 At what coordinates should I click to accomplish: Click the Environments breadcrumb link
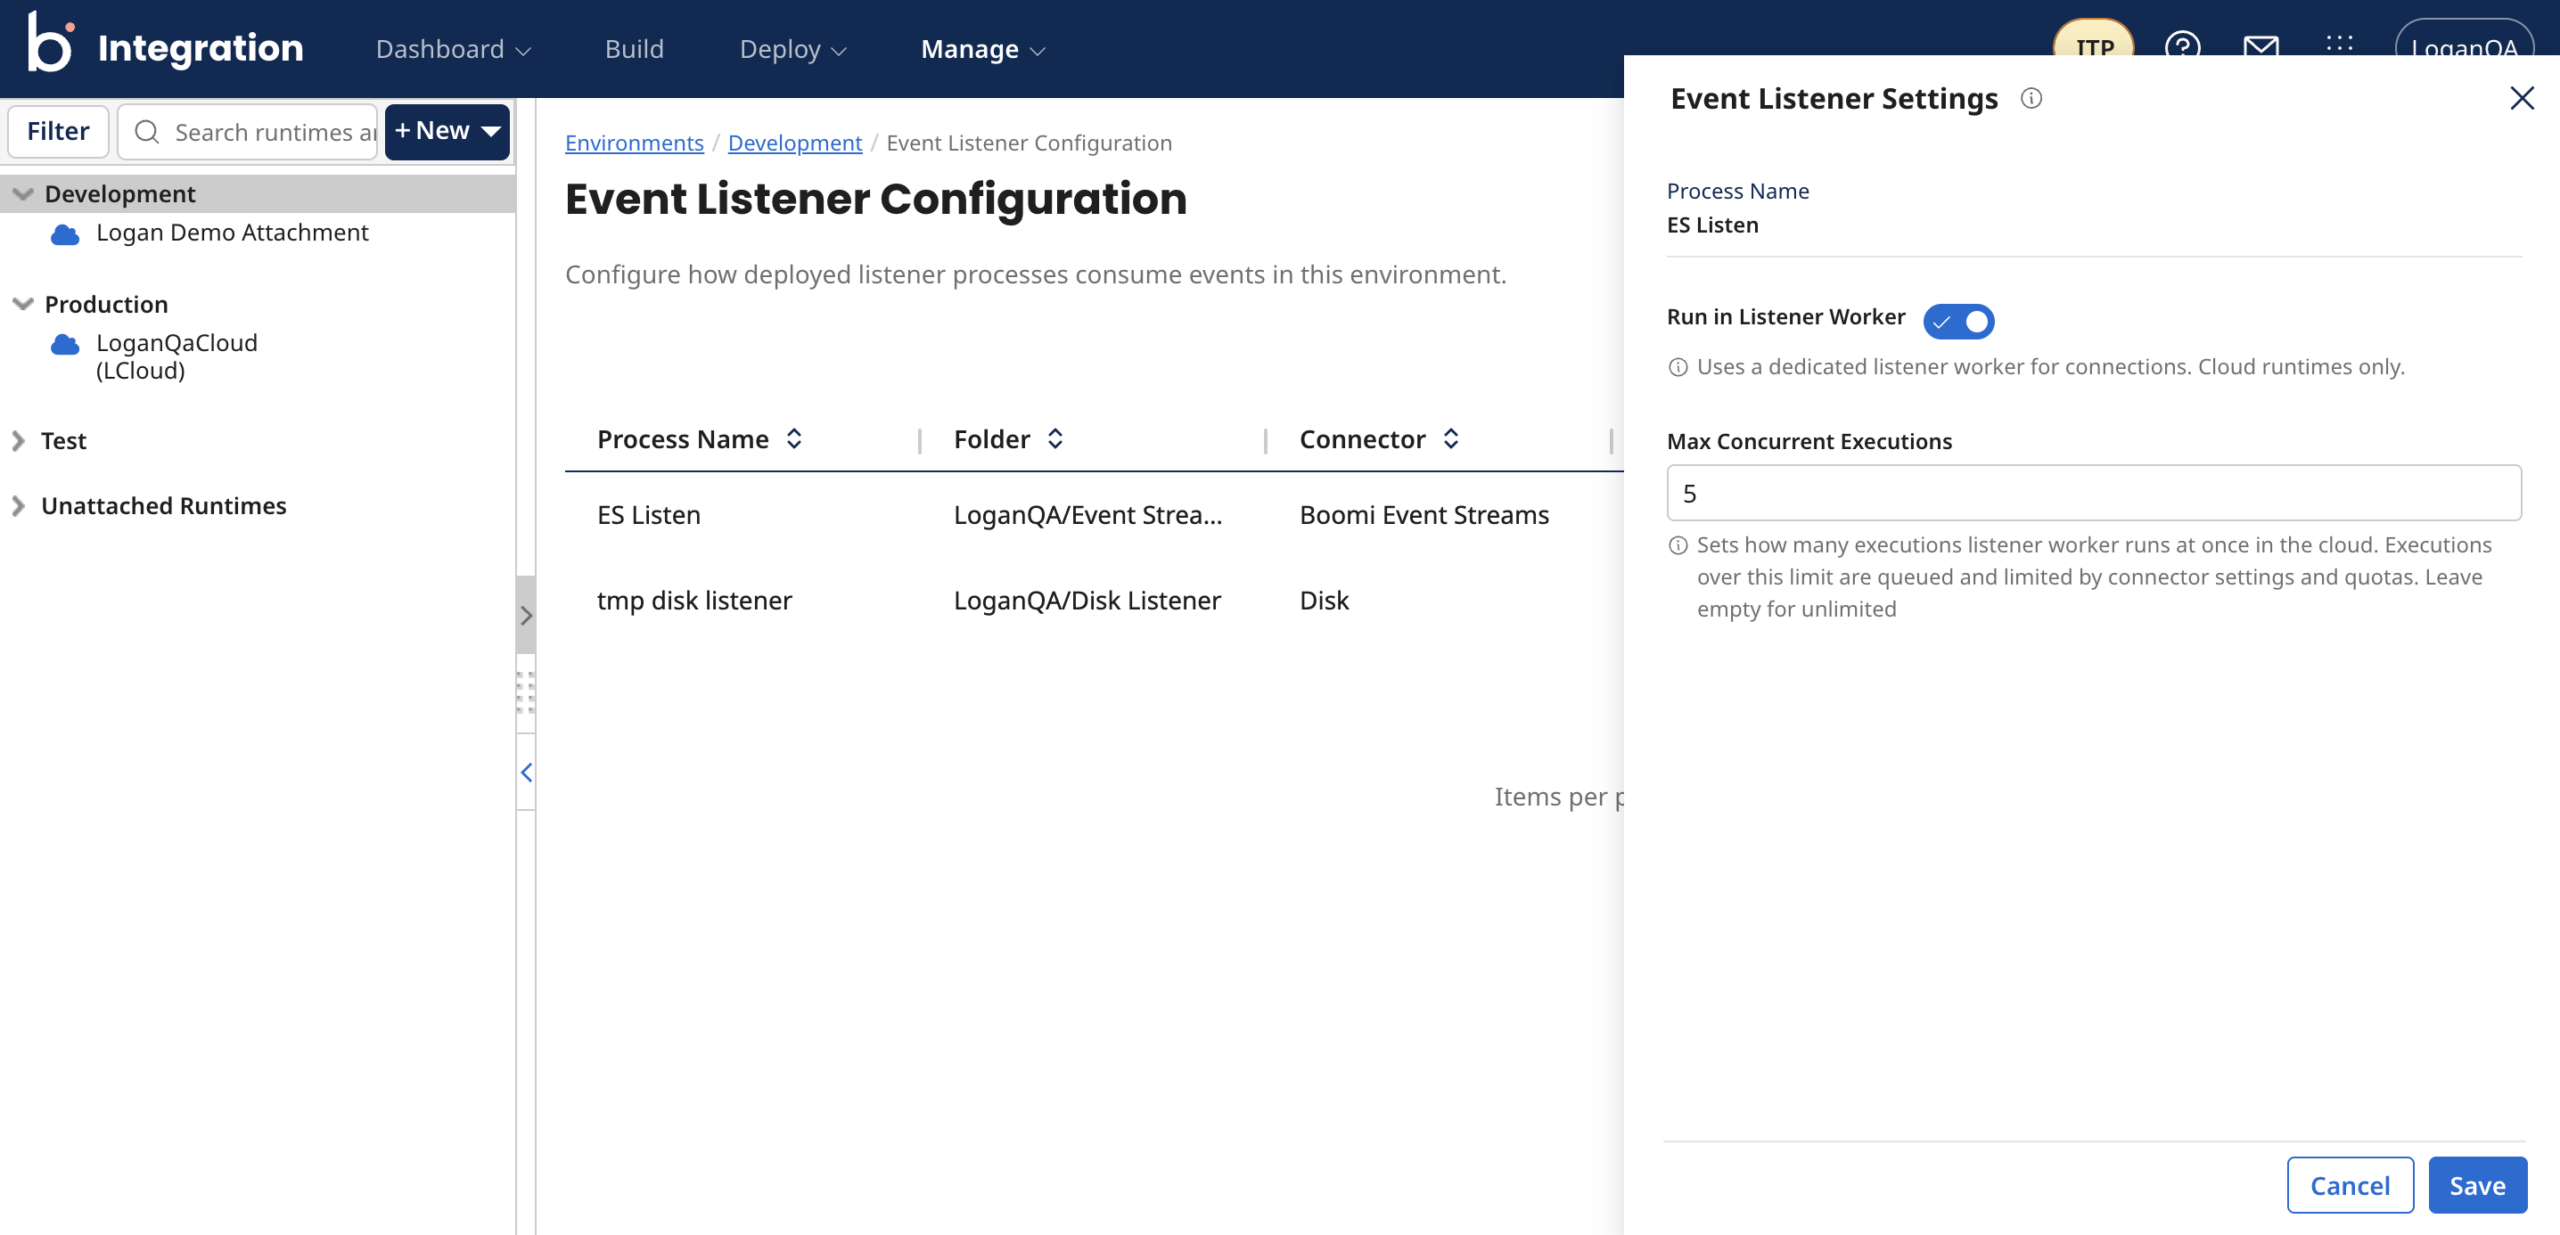tap(634, 143)
